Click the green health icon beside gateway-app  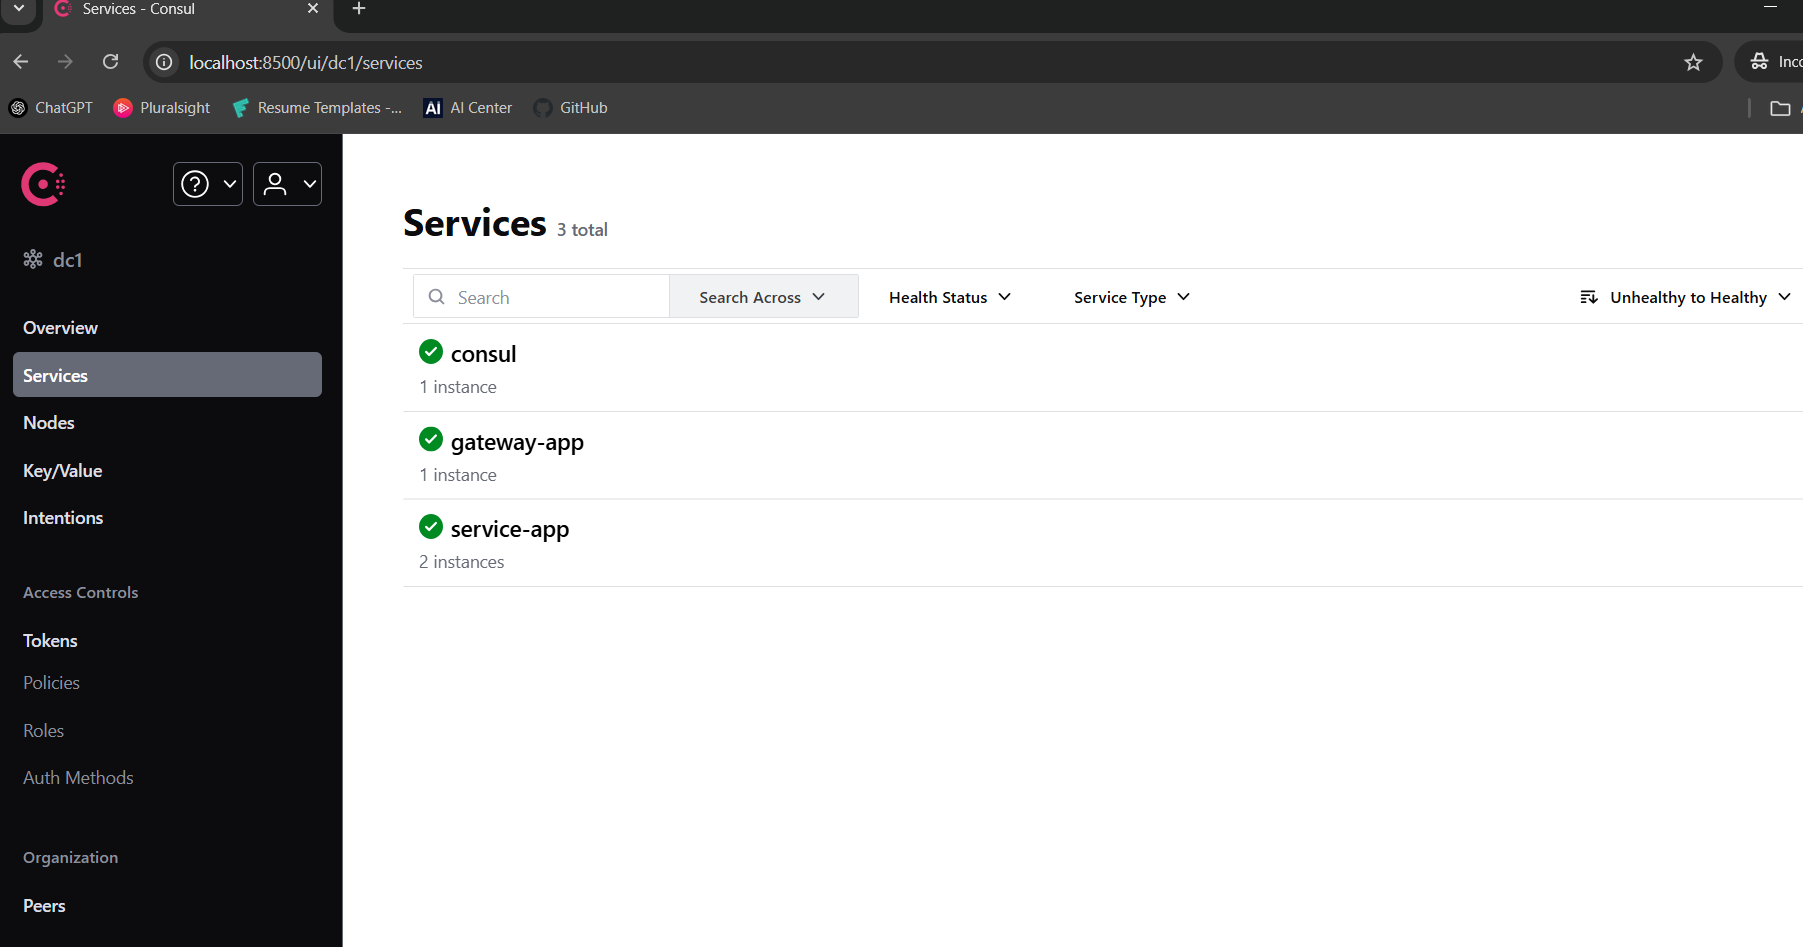click(x=430, y=439)
